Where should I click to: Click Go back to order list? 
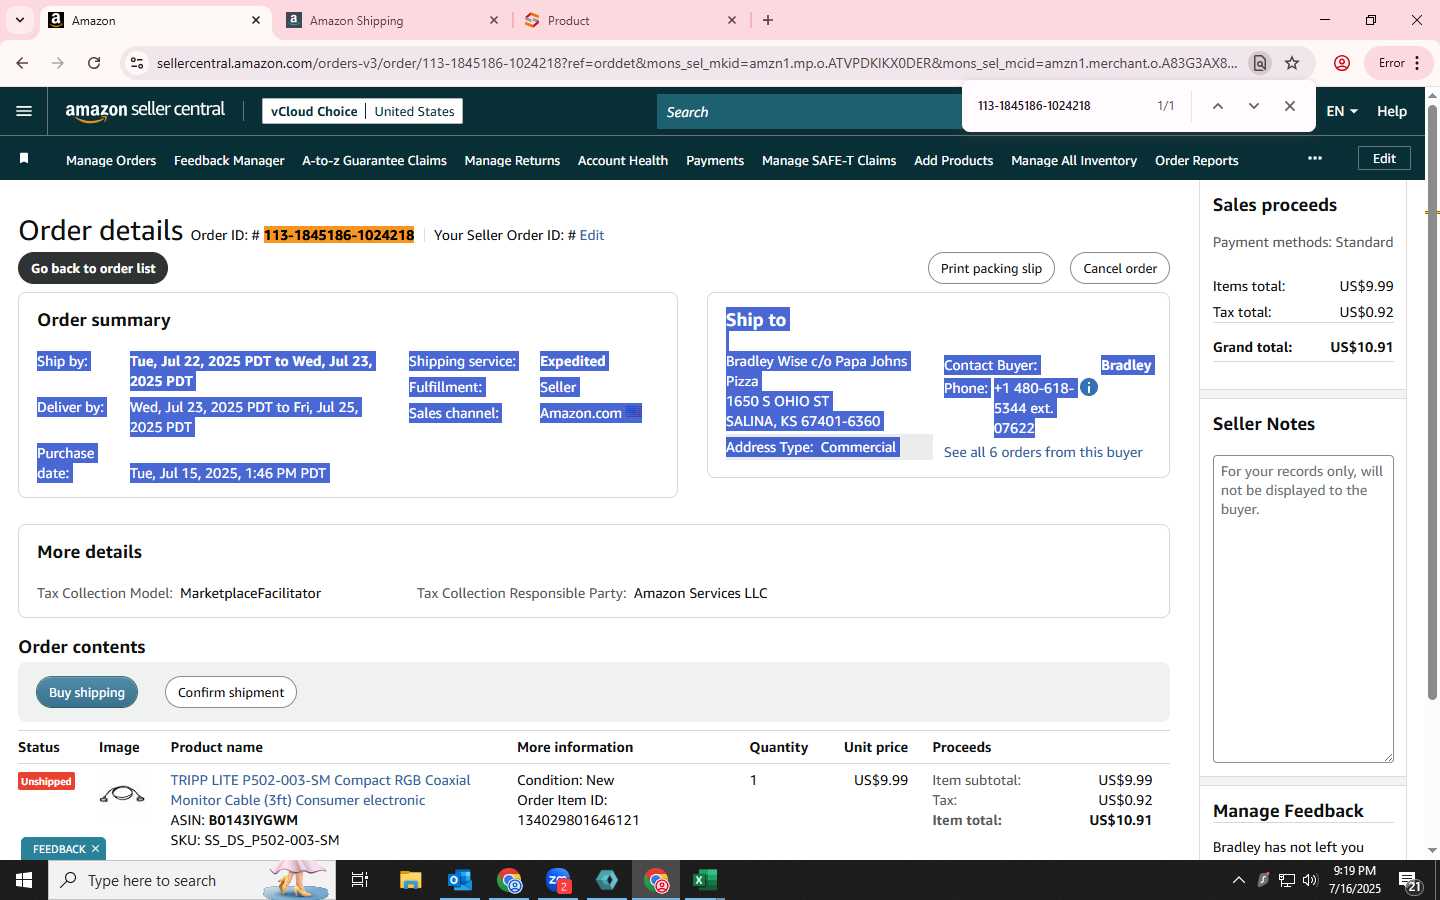tap(93, 268)
